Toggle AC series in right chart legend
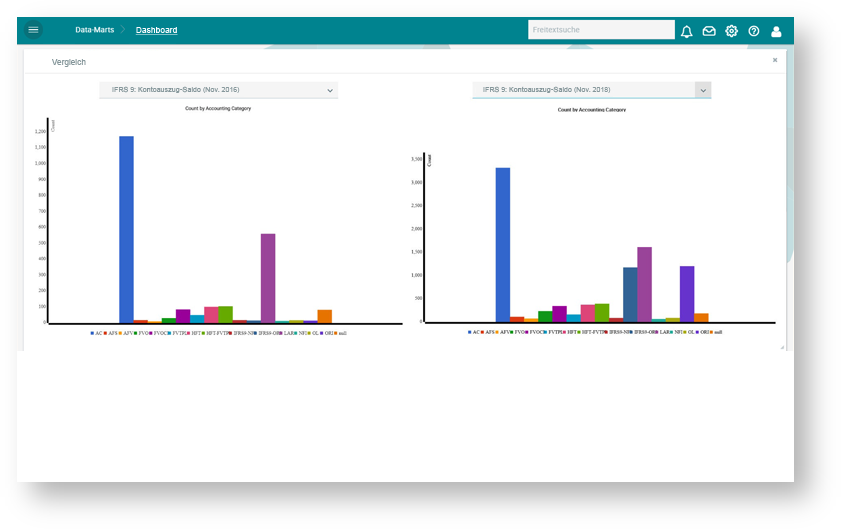 [473, 332]
